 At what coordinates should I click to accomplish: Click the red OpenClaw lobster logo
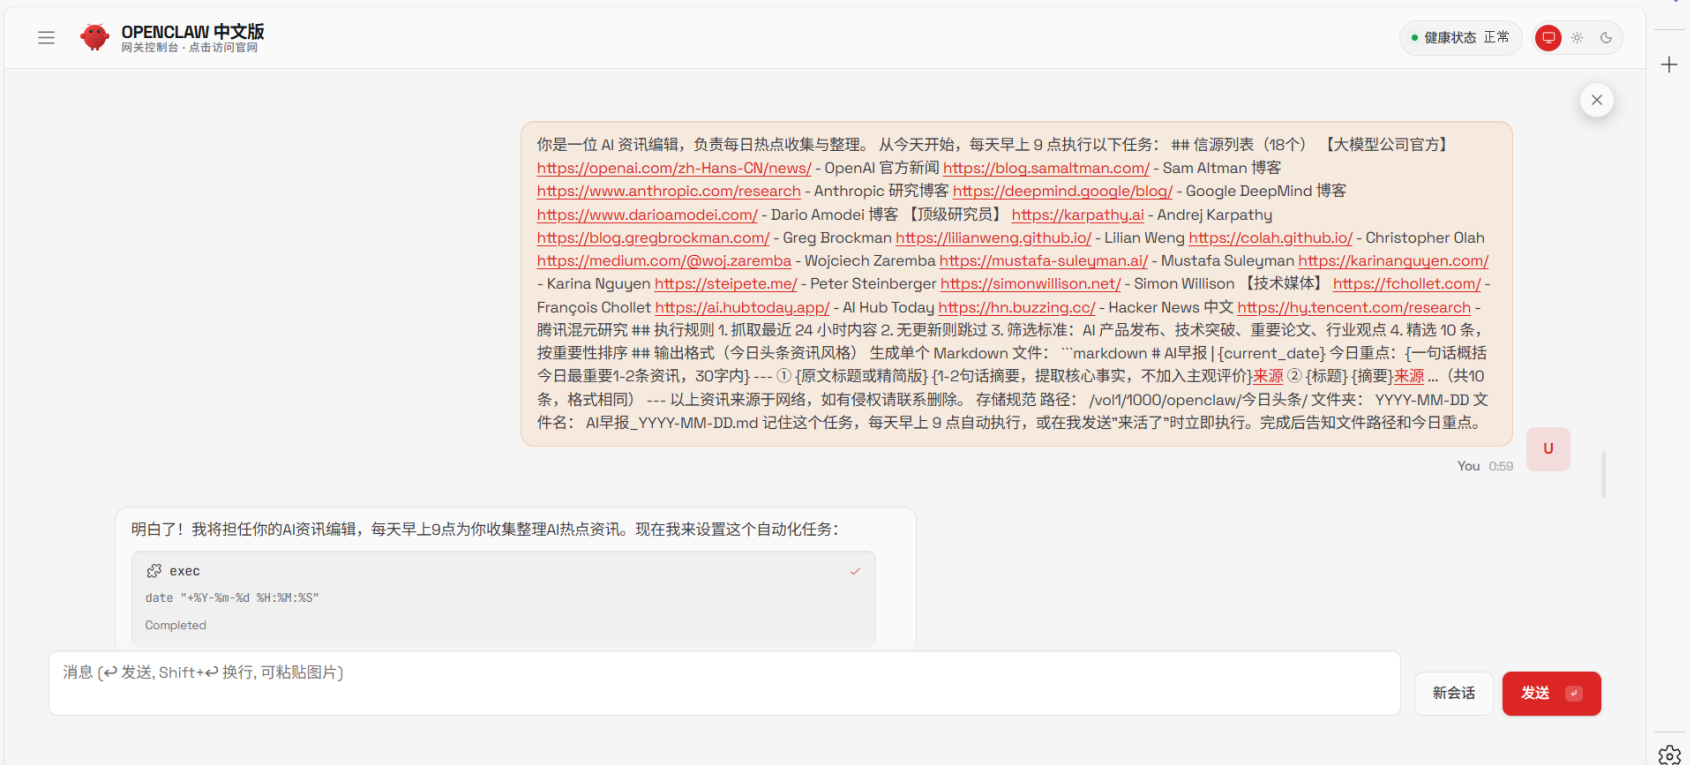[x=95, y=37]
